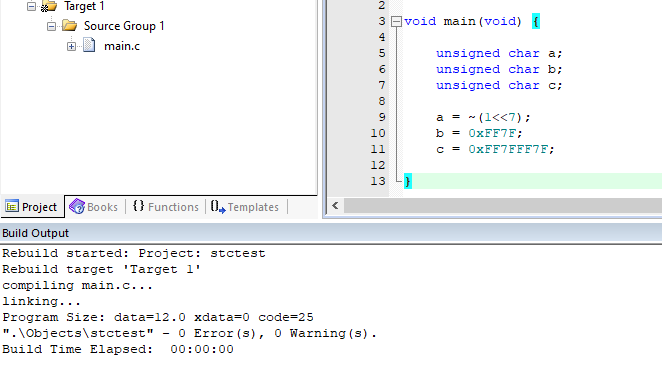
Task: Click "Rebuild target 'Target 1'" output line
Action: [x=101, y=269]
